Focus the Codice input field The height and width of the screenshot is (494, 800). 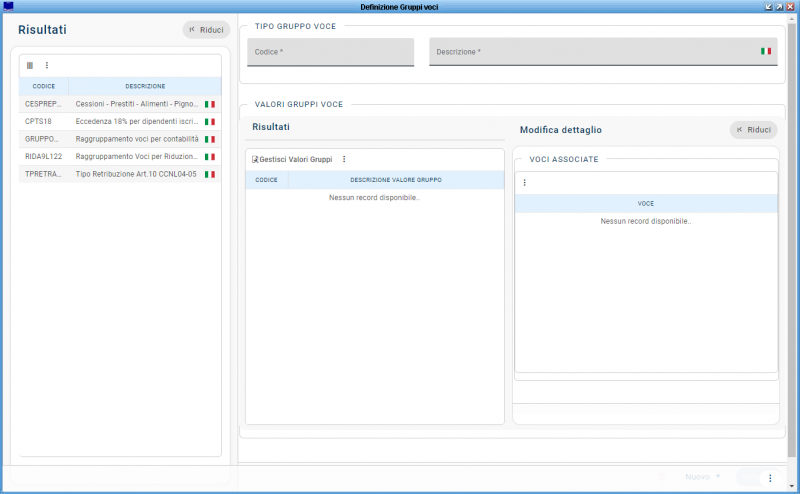click(330, 52)
